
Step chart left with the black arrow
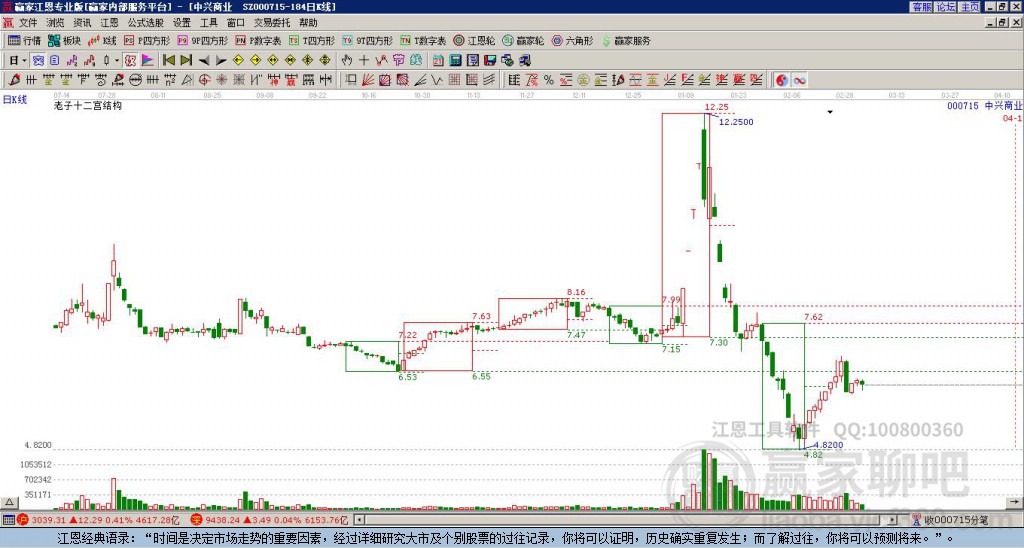(204, 60)
